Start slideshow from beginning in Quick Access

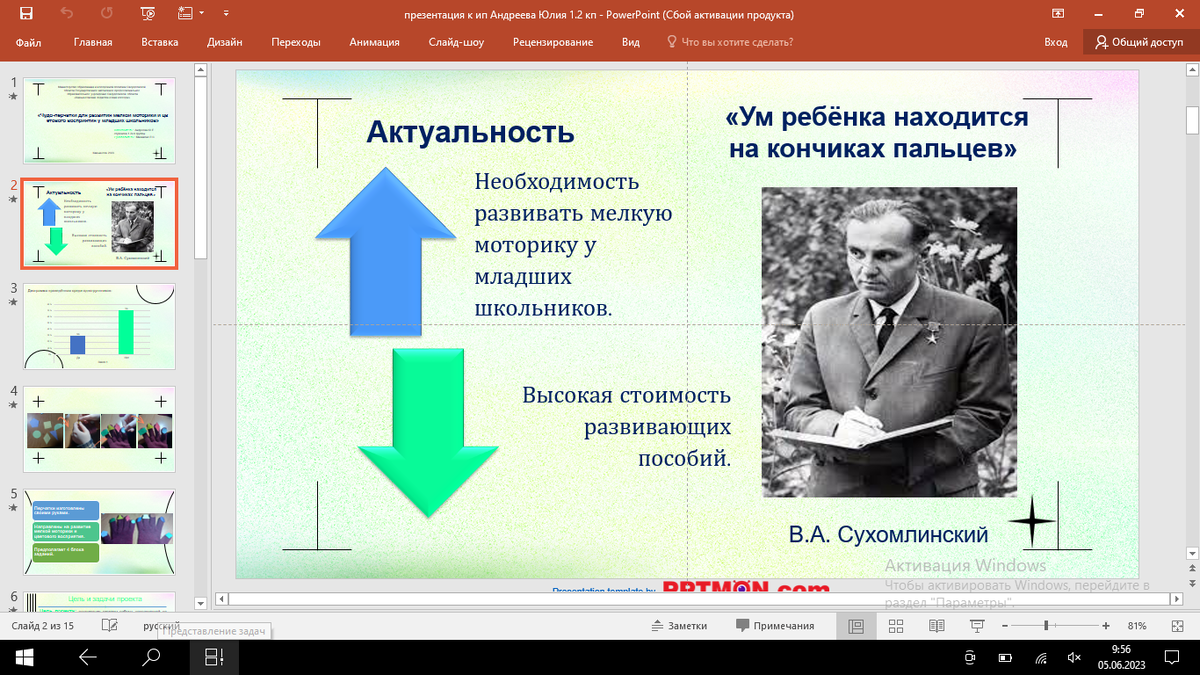148,14
